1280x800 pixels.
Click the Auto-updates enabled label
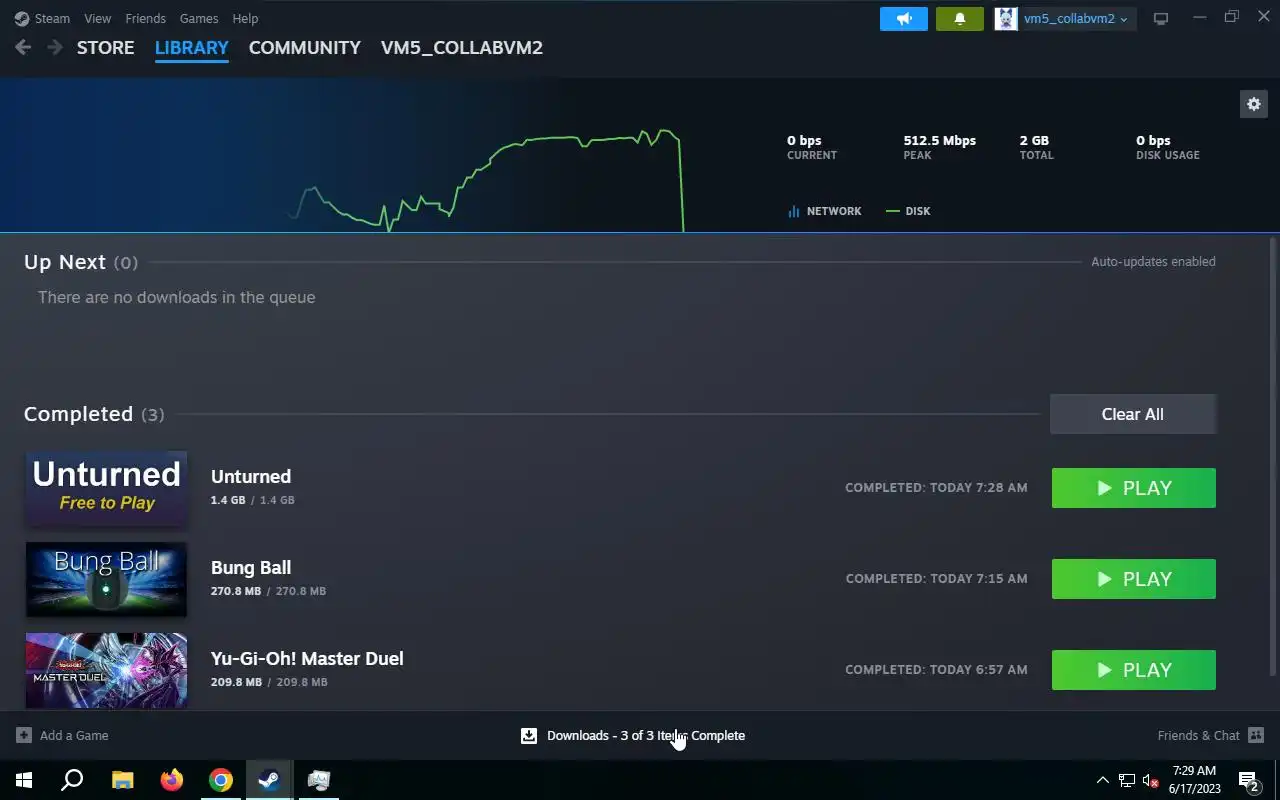click(1153, 261)
